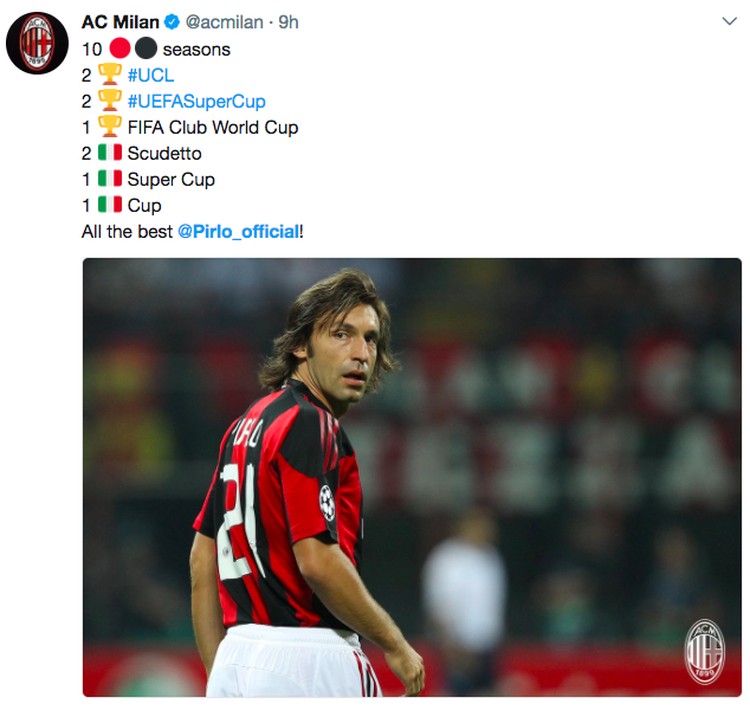Click the Italian flag on the Cup line
Image resolution: width=750 pixels, height=710 pixels.
click(110, 204)
